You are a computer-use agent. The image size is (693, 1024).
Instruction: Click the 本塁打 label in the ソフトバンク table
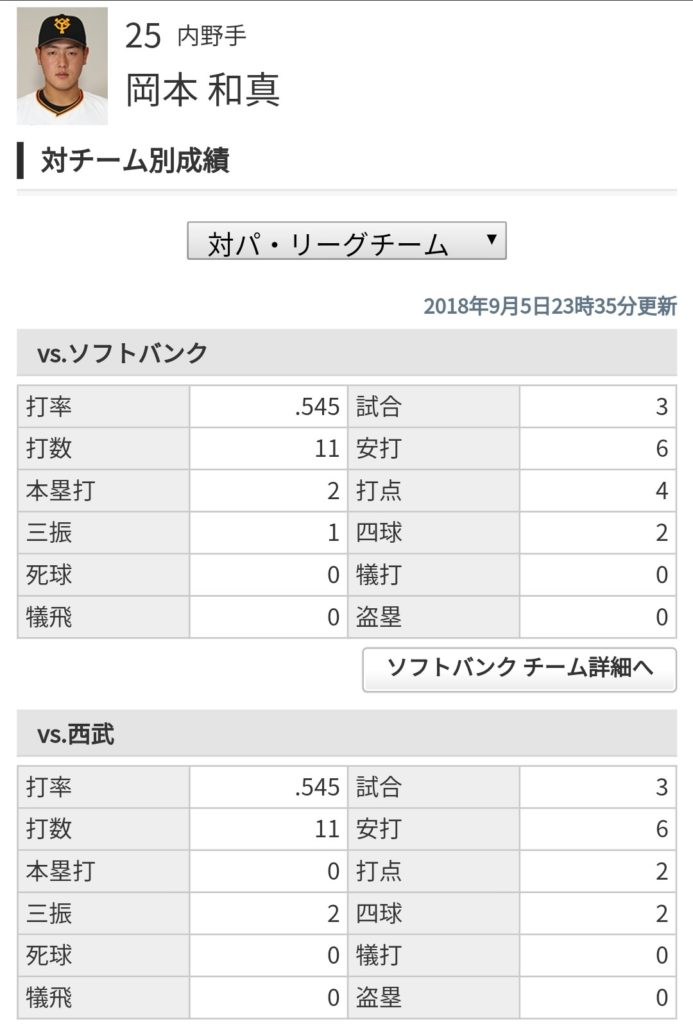click(x=61, y=490)
